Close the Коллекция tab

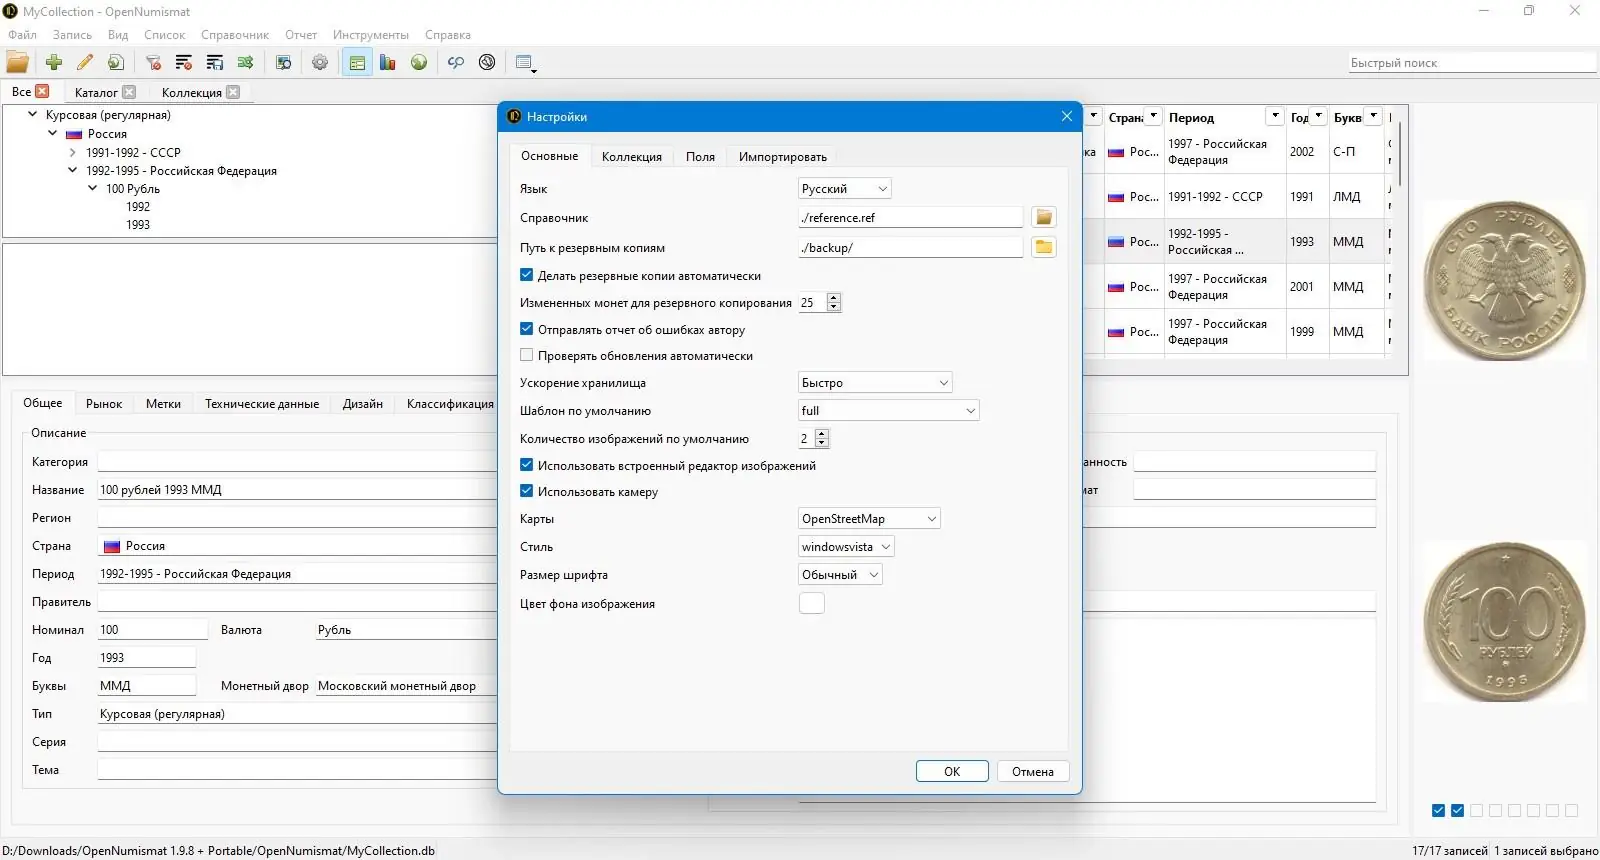point(233,92)
